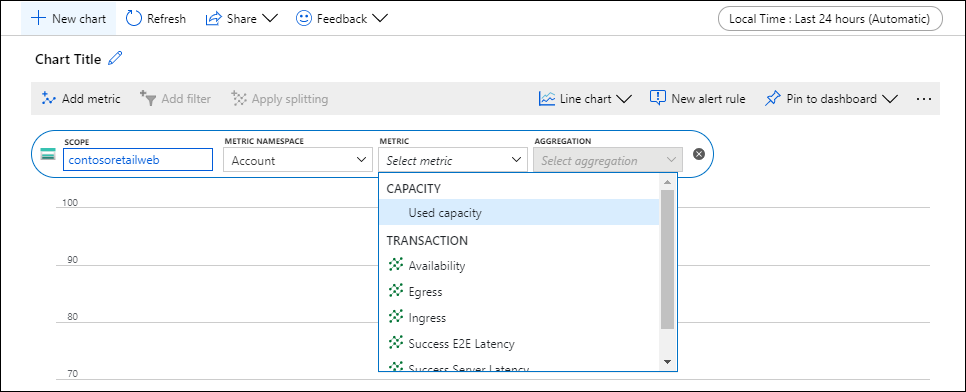Image resolution: width=966 pixels, height=392 pixels.
Task: Click the contosoretailweb scope field
Action: 138,160
